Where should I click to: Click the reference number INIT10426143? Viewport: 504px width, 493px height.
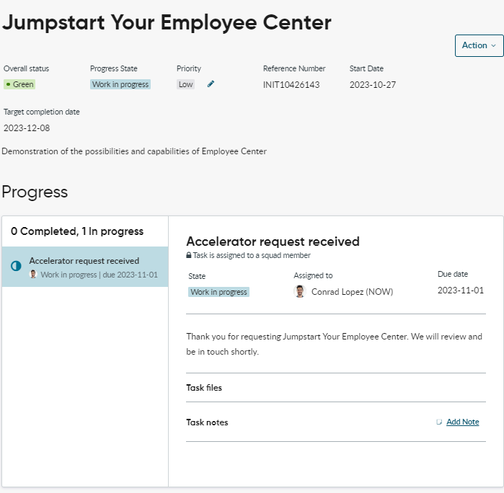click(x=291, y=85)
